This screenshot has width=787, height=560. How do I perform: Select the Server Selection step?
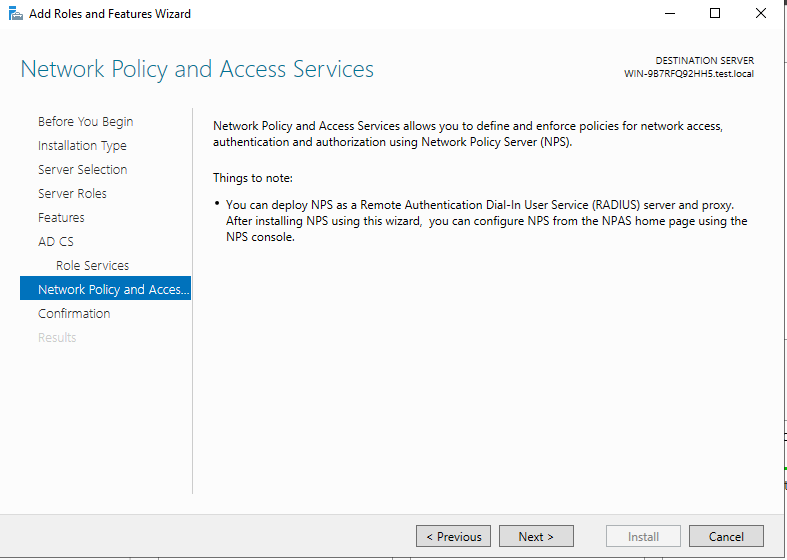[x=83, y=170]
